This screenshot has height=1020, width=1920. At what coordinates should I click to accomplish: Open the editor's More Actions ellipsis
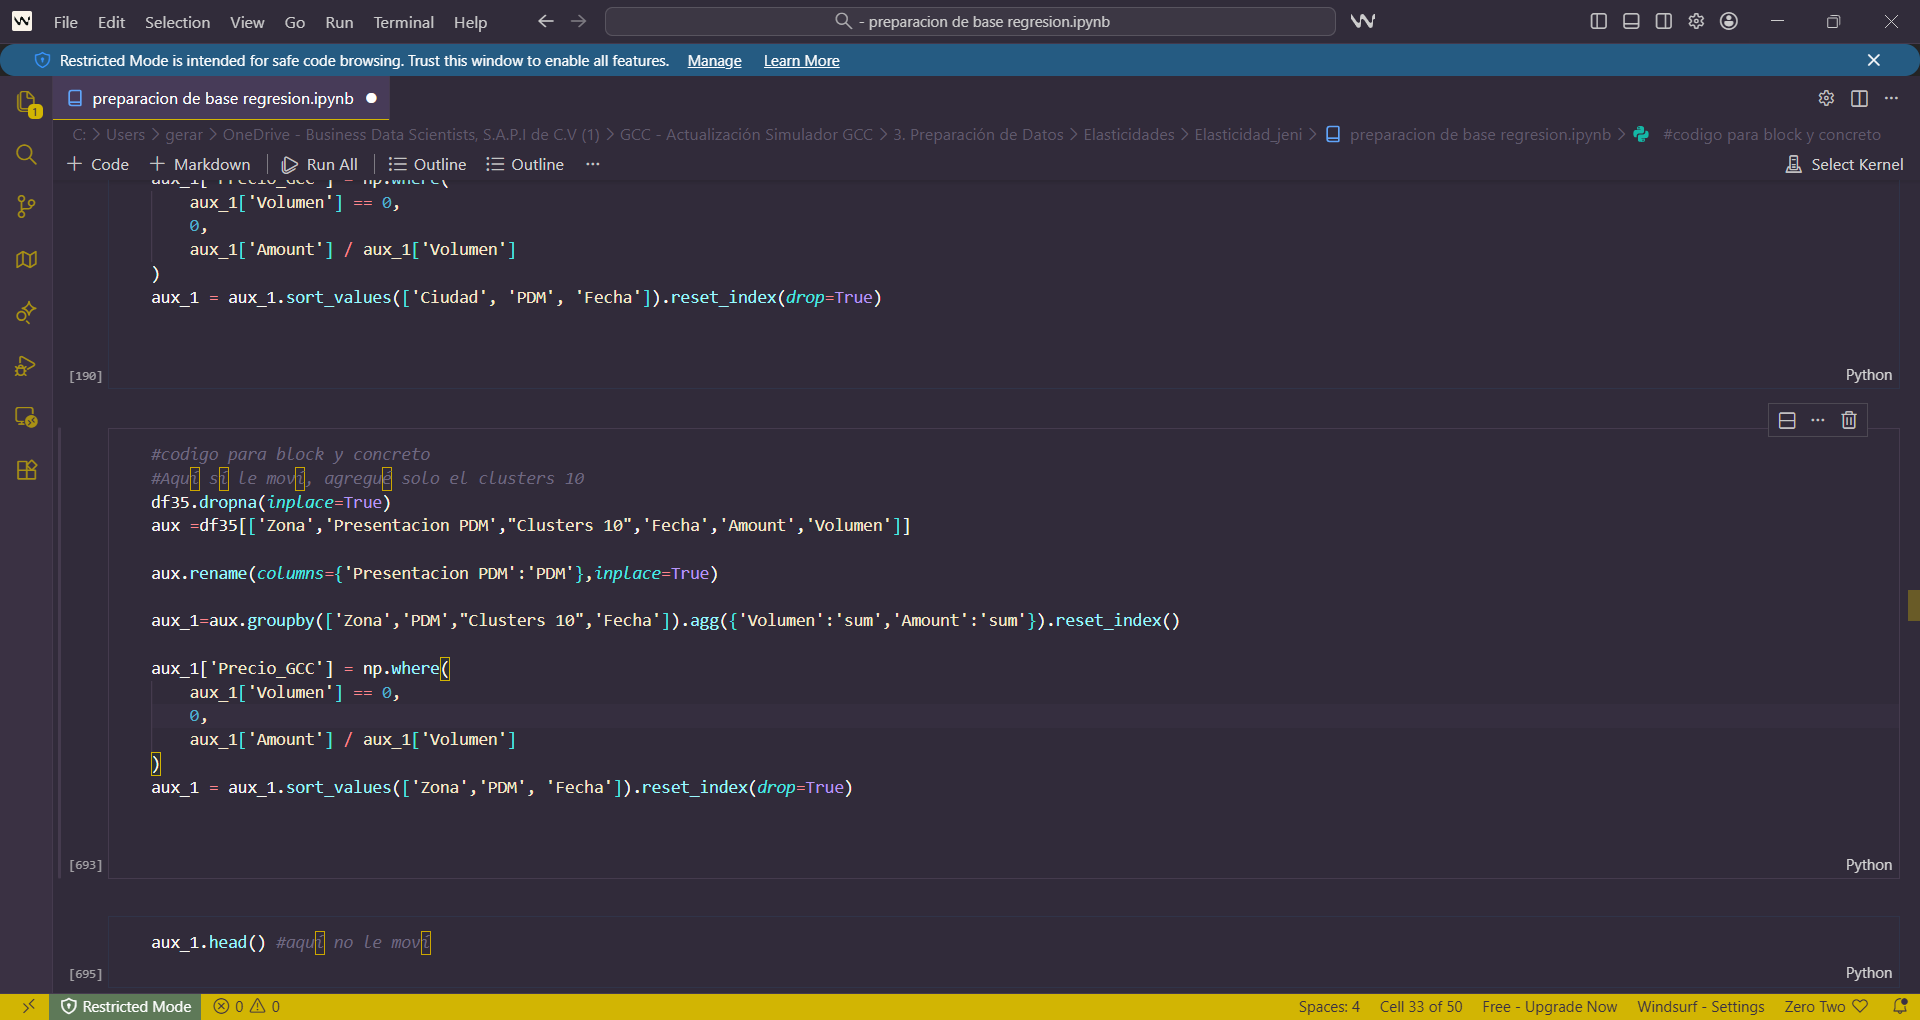pyautogui.click(x=1891, y=98)
